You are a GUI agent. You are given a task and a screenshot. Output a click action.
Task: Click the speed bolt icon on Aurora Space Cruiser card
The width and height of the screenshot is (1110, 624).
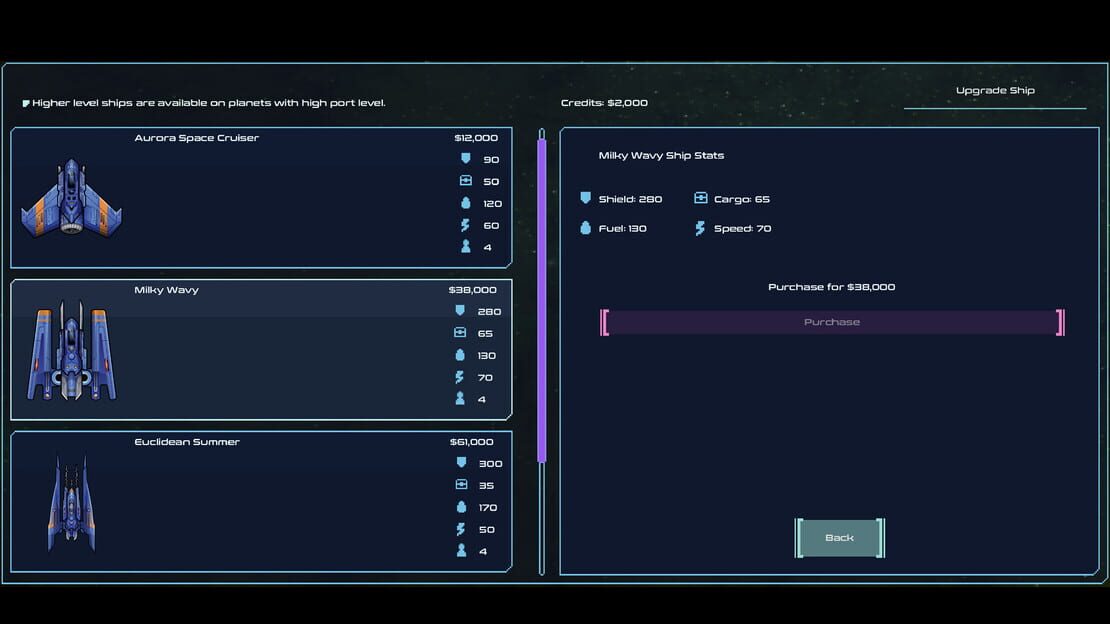click(x=466, y=225)
